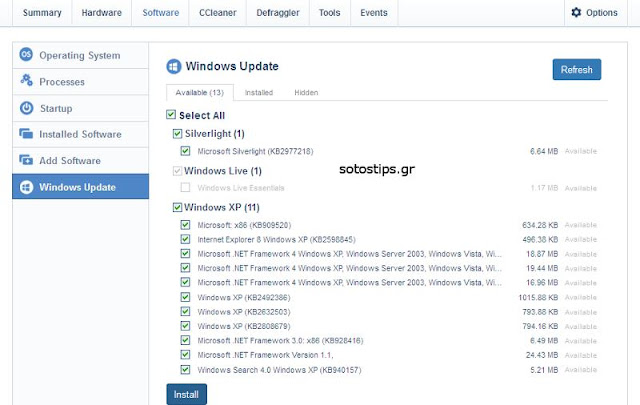Open the CCleaner tab
The height and width of the screenshot is (405, 640).
(x=218, y=13)
